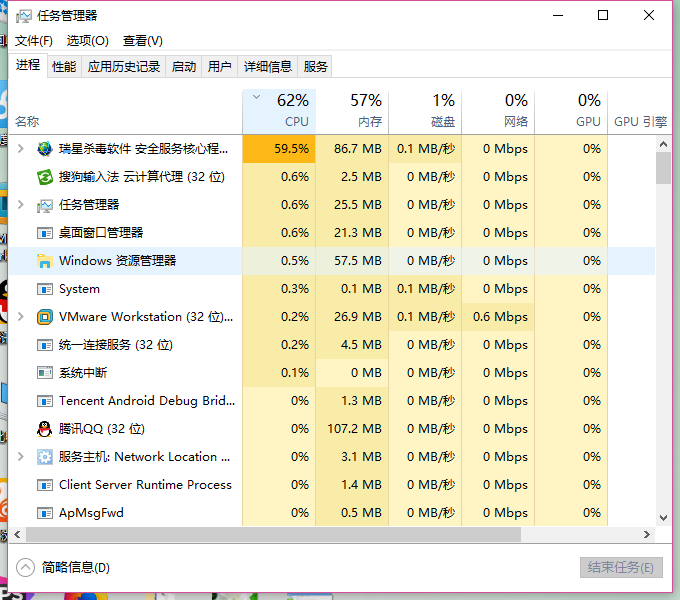Click the Windows 资源管理器 folder icon
This screenshot has height=600, width=680.
45,261
